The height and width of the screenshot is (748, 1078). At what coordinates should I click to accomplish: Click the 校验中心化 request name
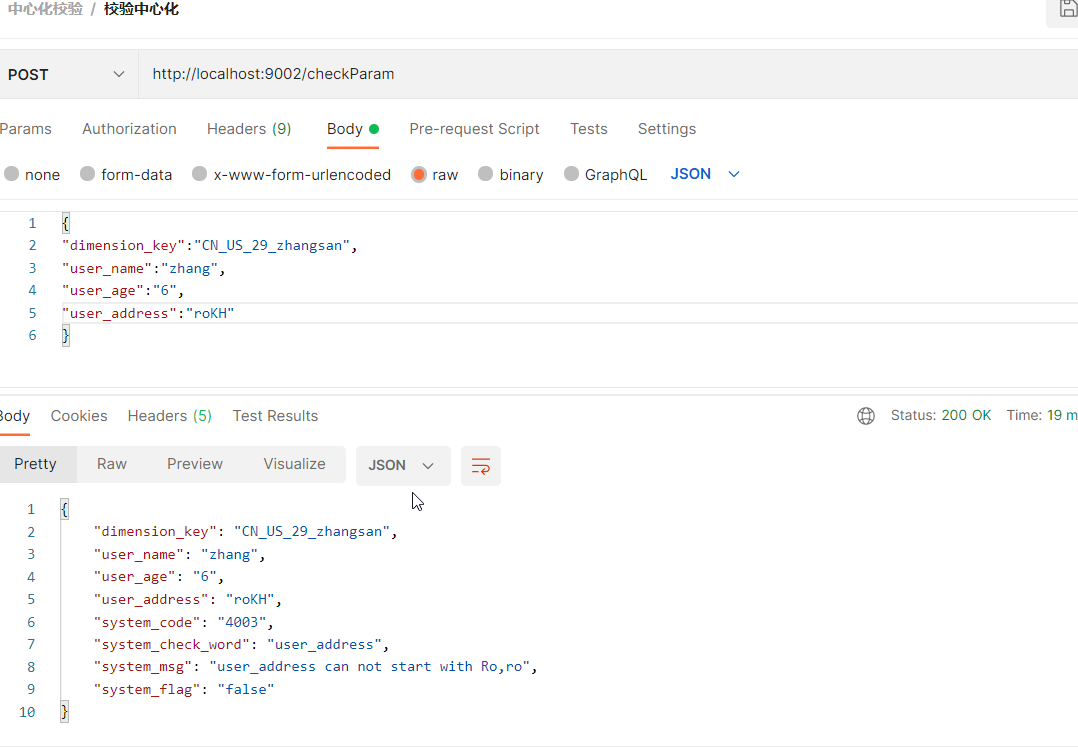pyautogui.click(x=142, y=9)
